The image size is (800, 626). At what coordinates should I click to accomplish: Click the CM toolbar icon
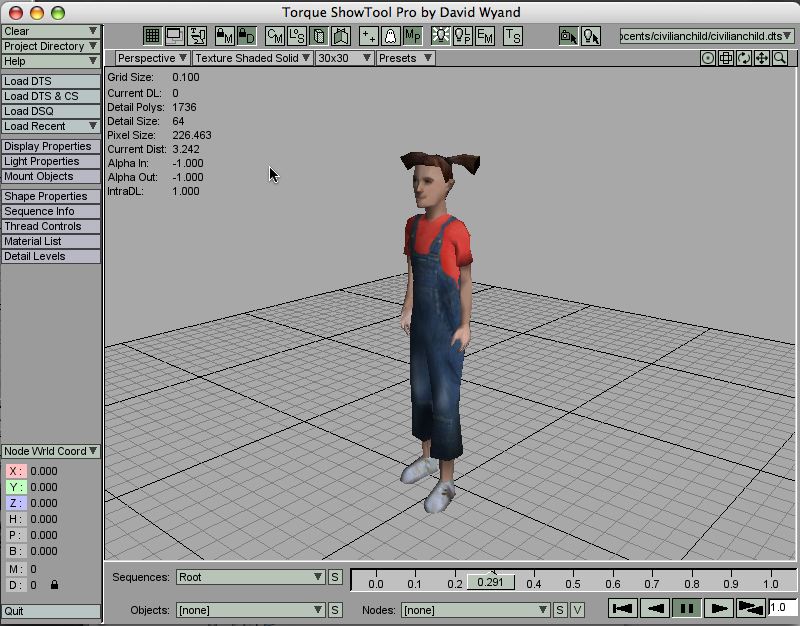(x=275, y=36)
